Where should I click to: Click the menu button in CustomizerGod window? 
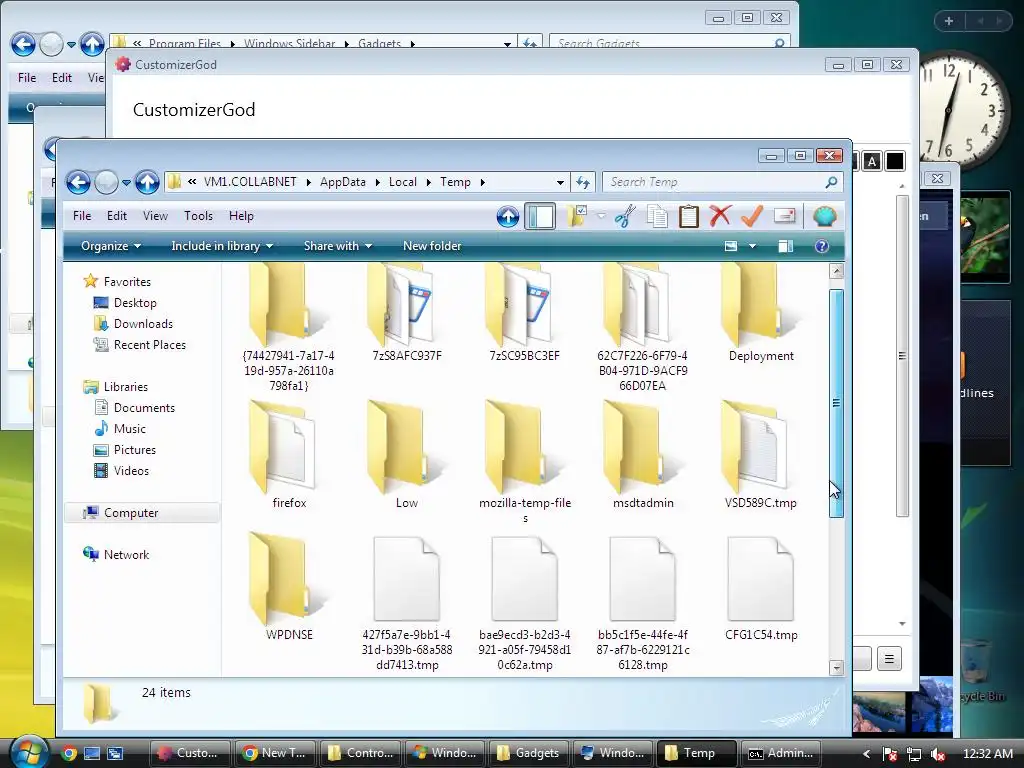(x=889, y=659)
